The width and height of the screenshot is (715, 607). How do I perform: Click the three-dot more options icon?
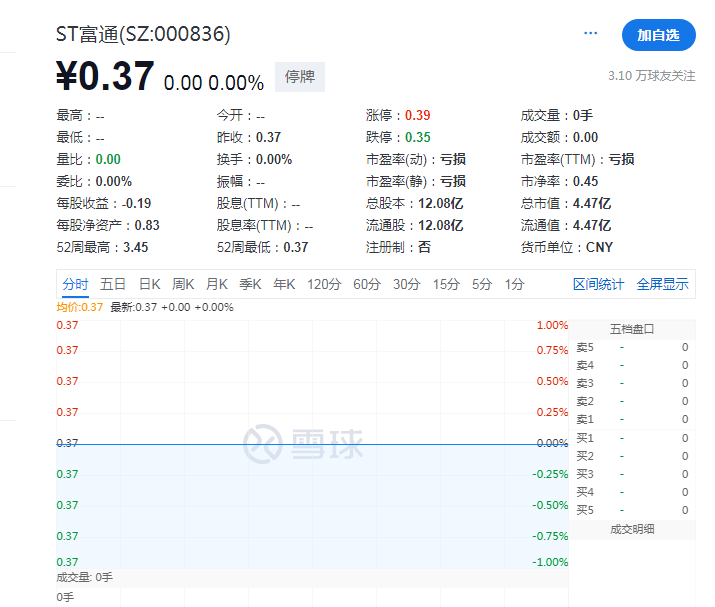tap(590, 34)
